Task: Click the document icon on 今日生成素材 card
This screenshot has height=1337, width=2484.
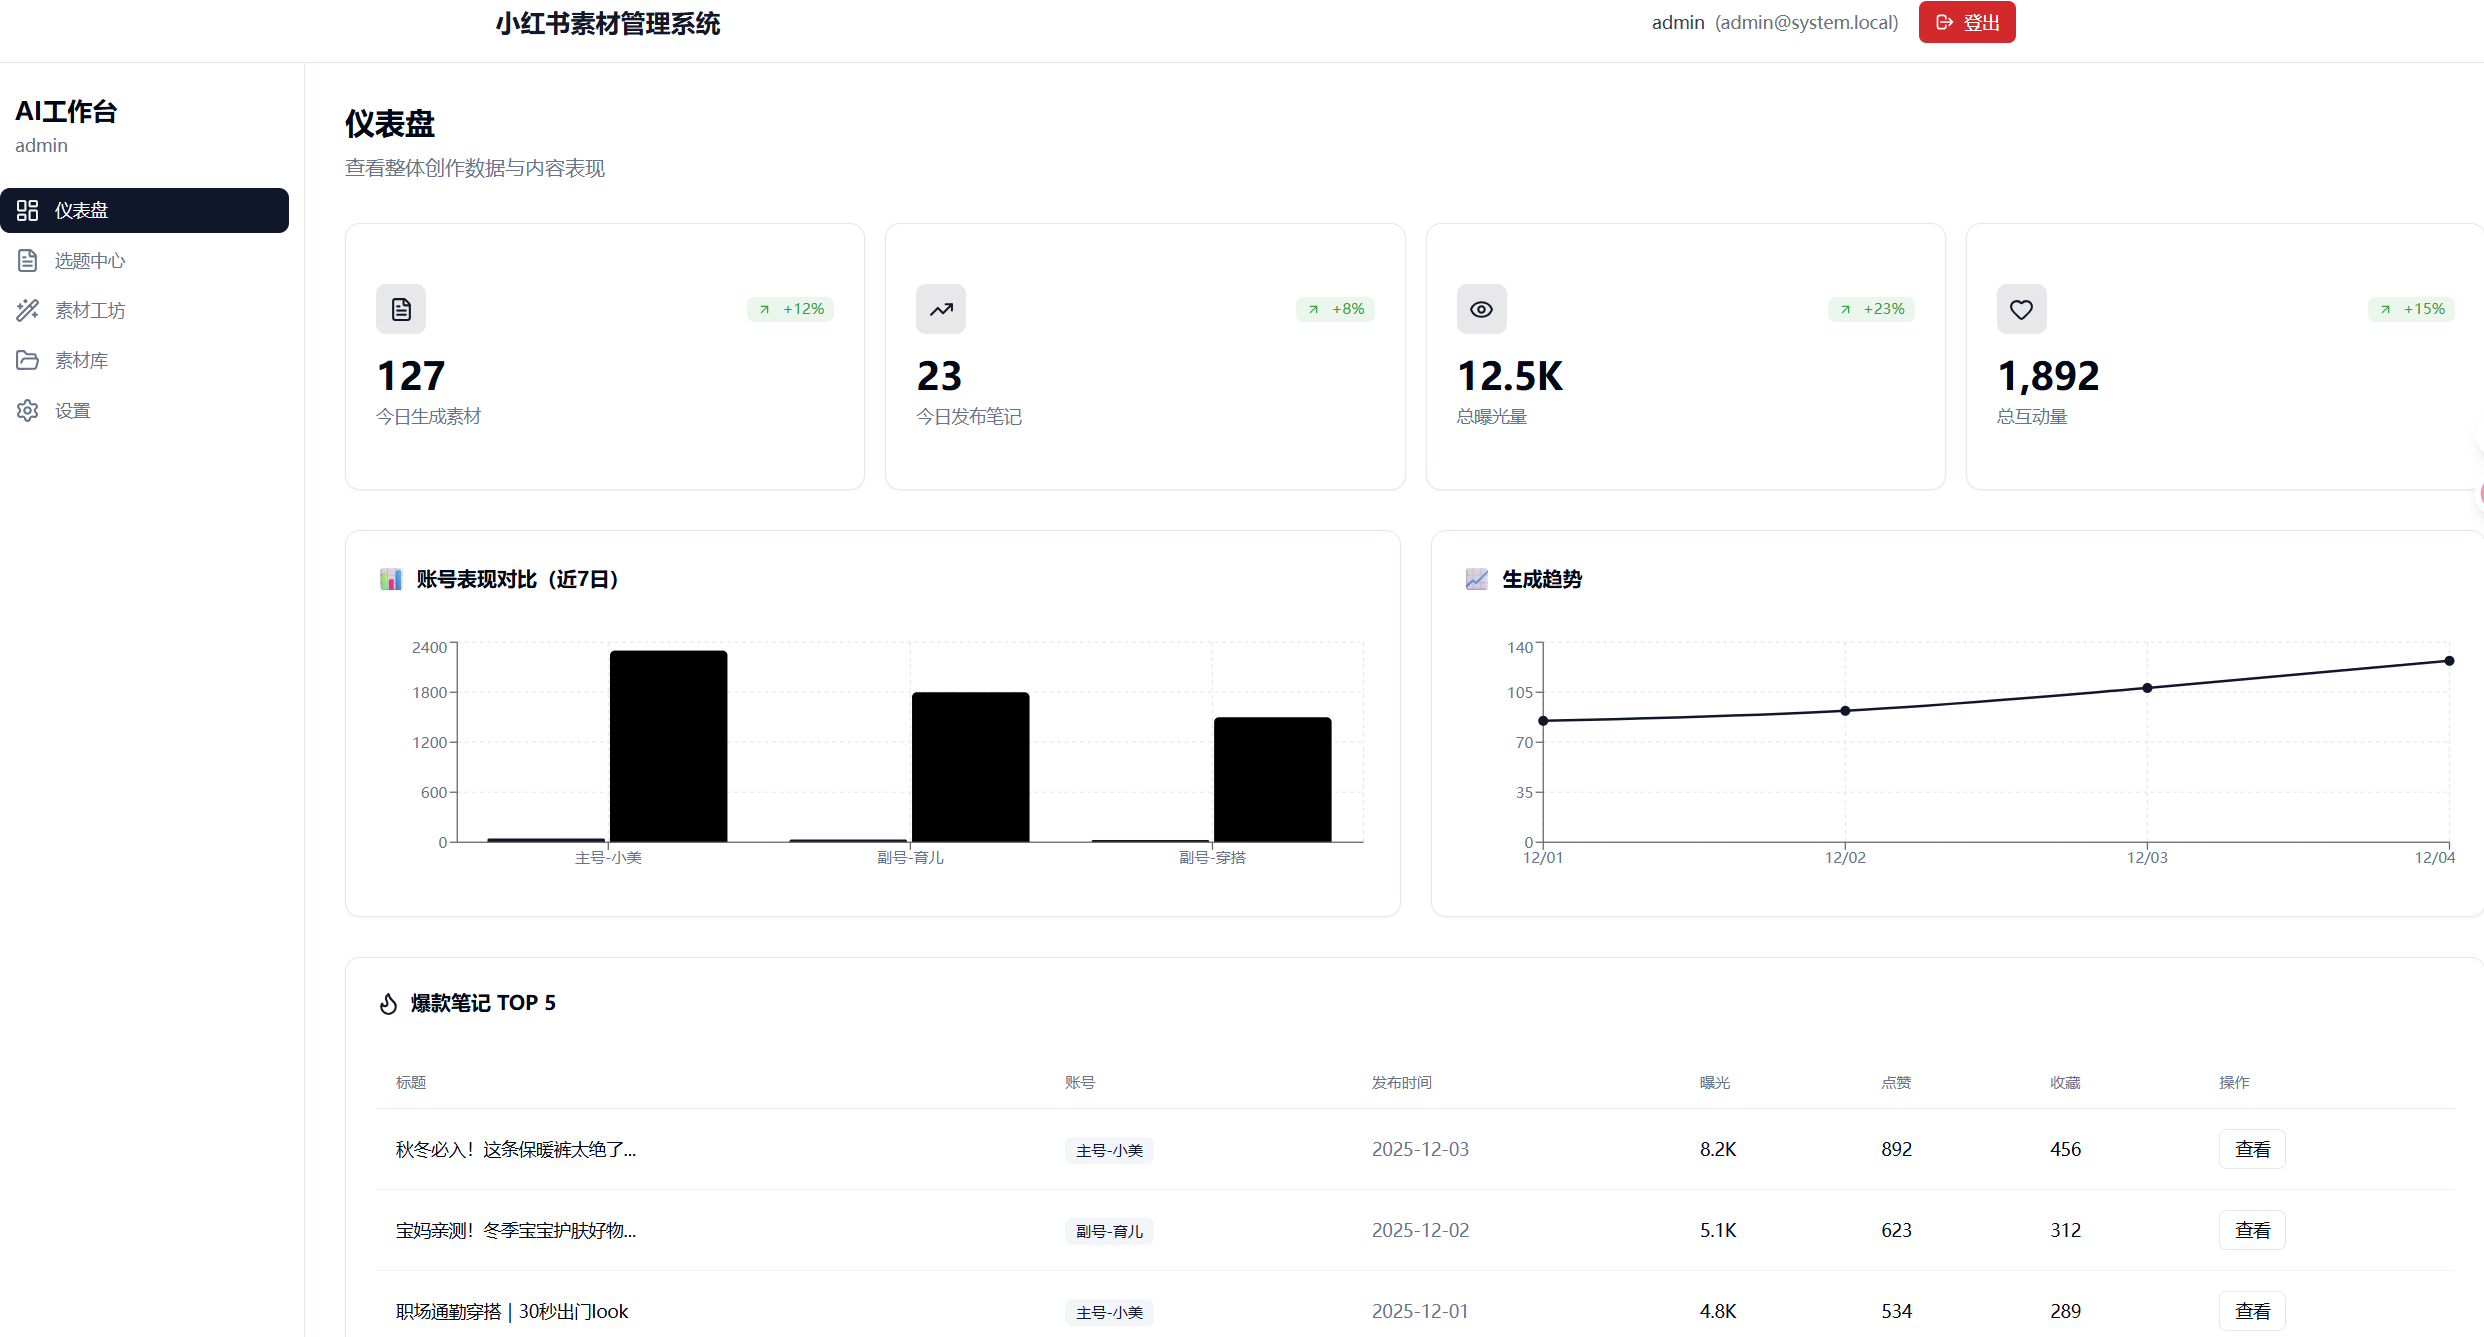Action: 401,309
